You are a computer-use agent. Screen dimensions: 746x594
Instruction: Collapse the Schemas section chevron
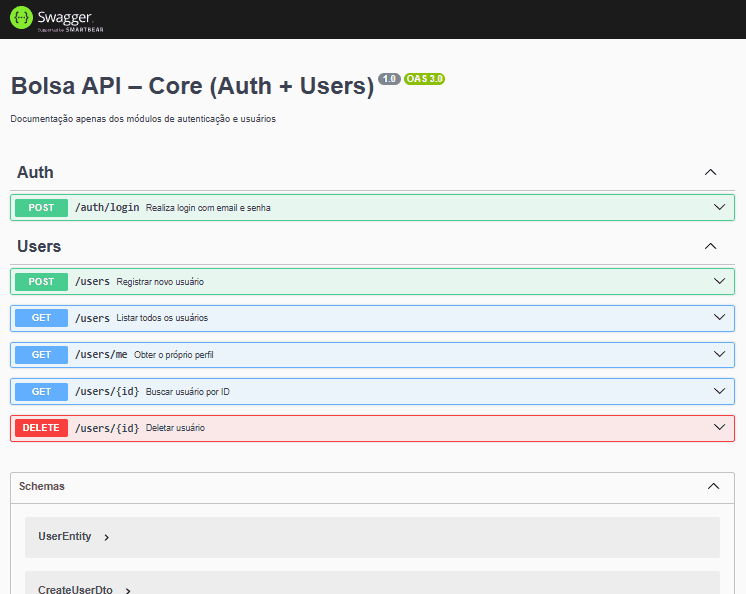713,486
